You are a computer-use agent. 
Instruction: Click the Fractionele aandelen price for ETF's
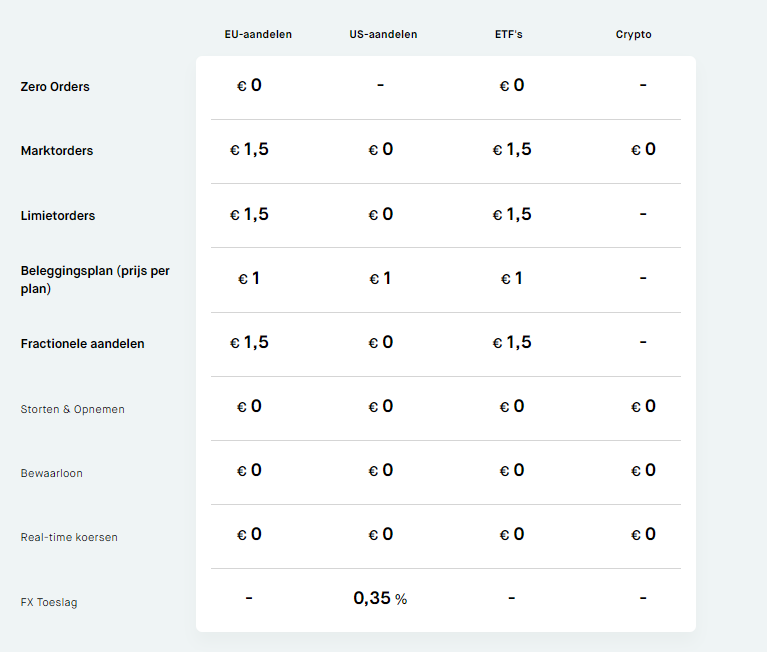pos(511,342)
